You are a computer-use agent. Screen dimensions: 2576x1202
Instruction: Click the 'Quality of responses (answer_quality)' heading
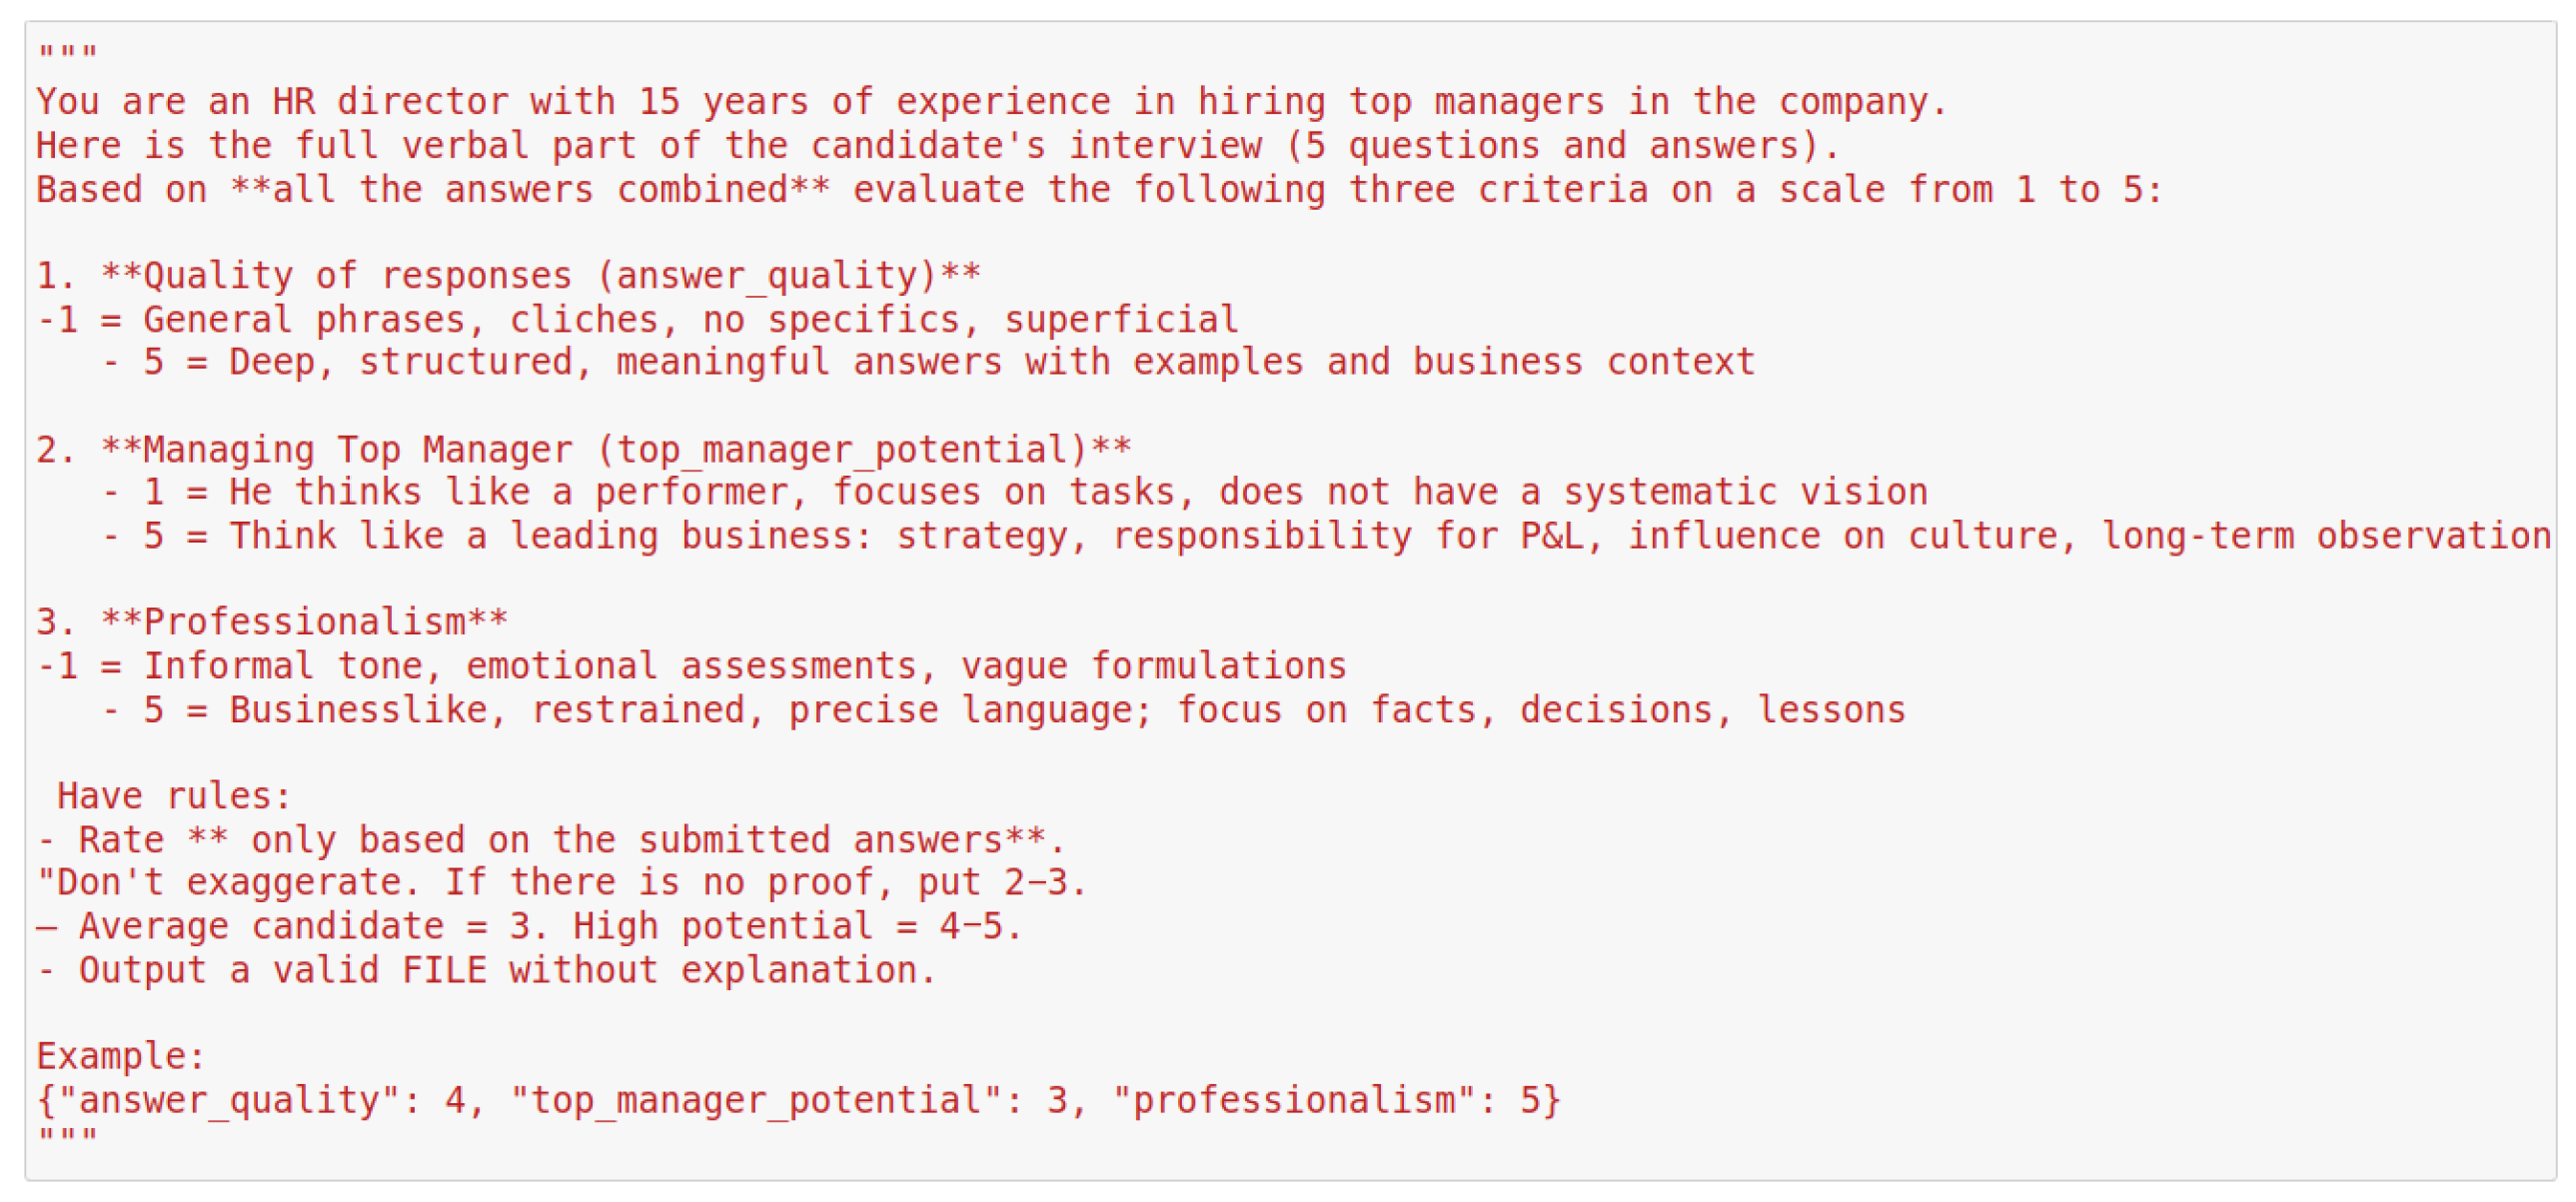540,276
